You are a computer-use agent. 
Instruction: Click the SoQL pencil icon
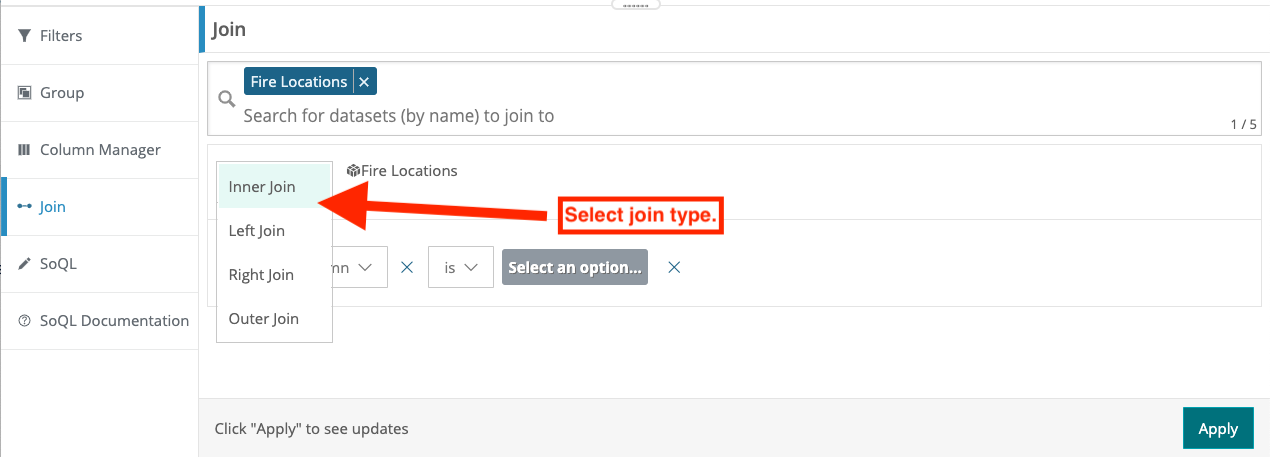pos(25,264)
